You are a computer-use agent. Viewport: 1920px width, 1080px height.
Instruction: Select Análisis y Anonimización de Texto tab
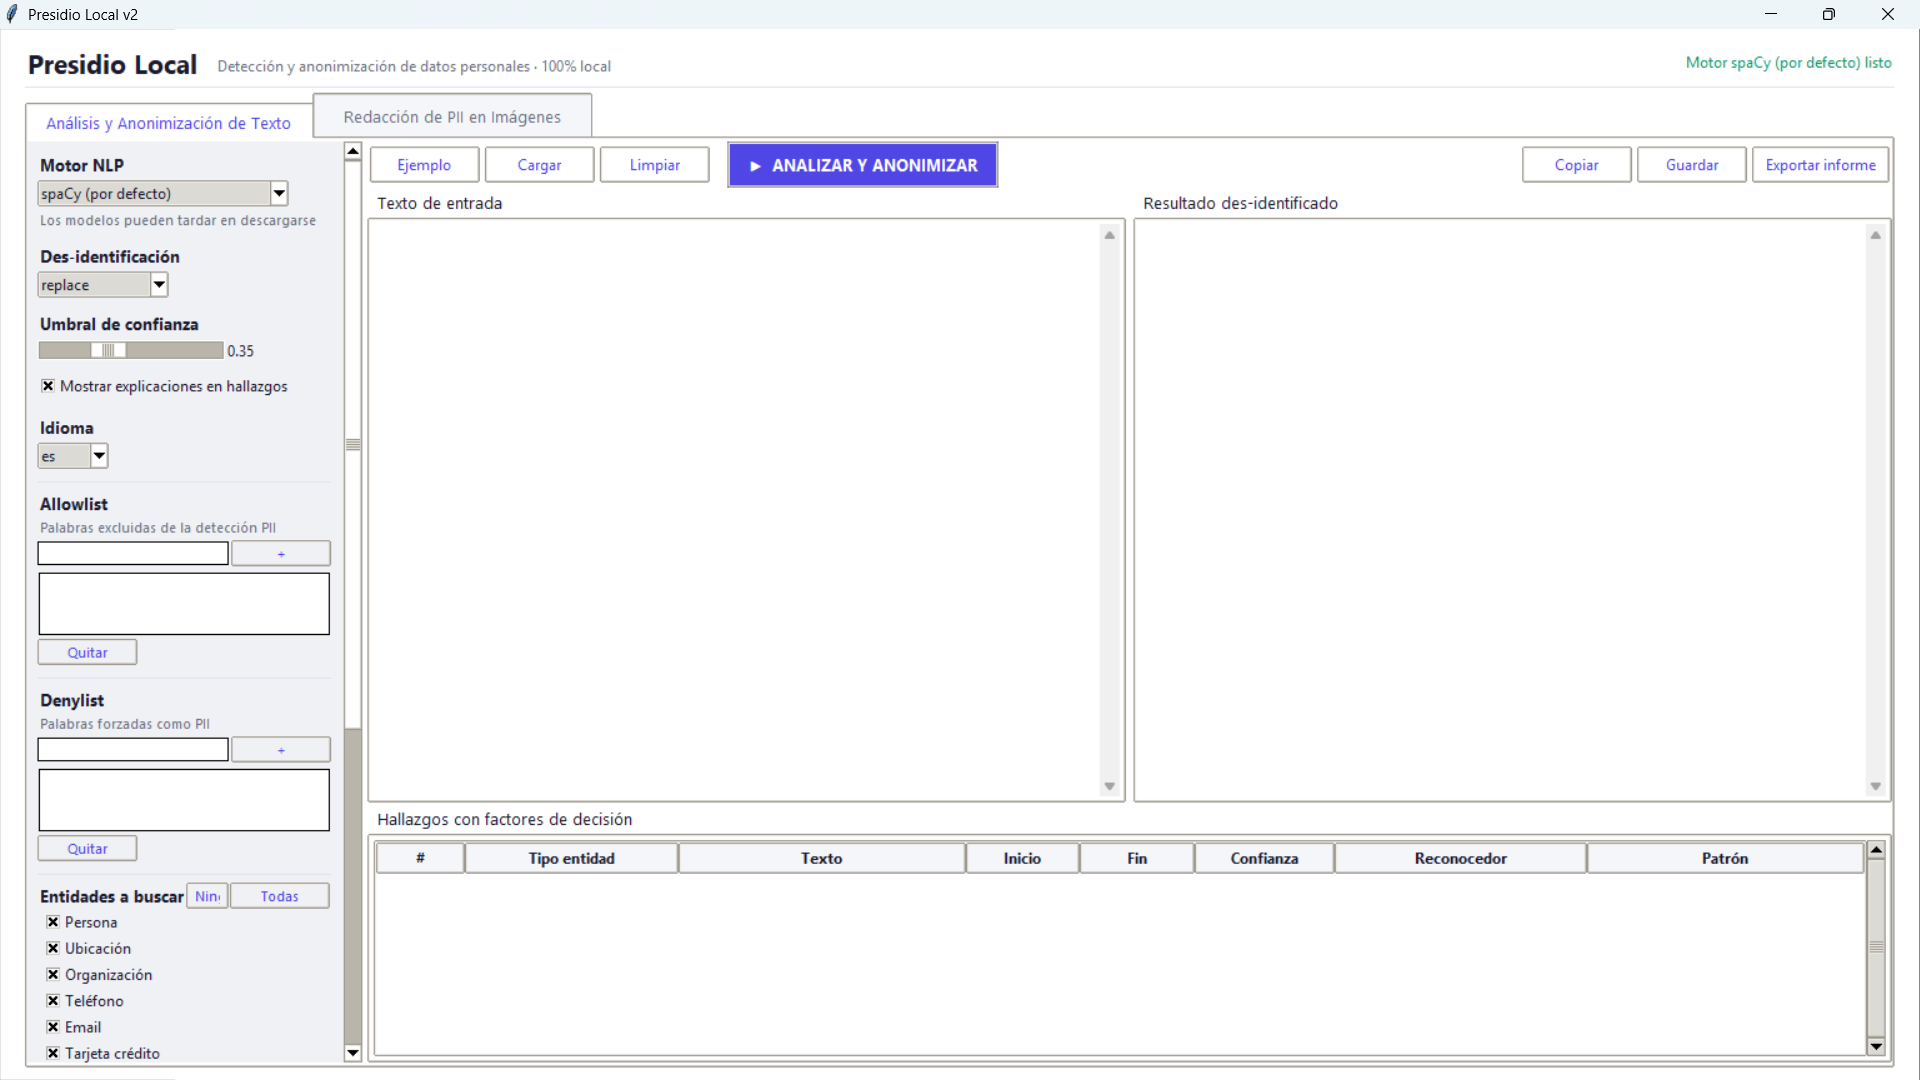[x=168, y=123]
